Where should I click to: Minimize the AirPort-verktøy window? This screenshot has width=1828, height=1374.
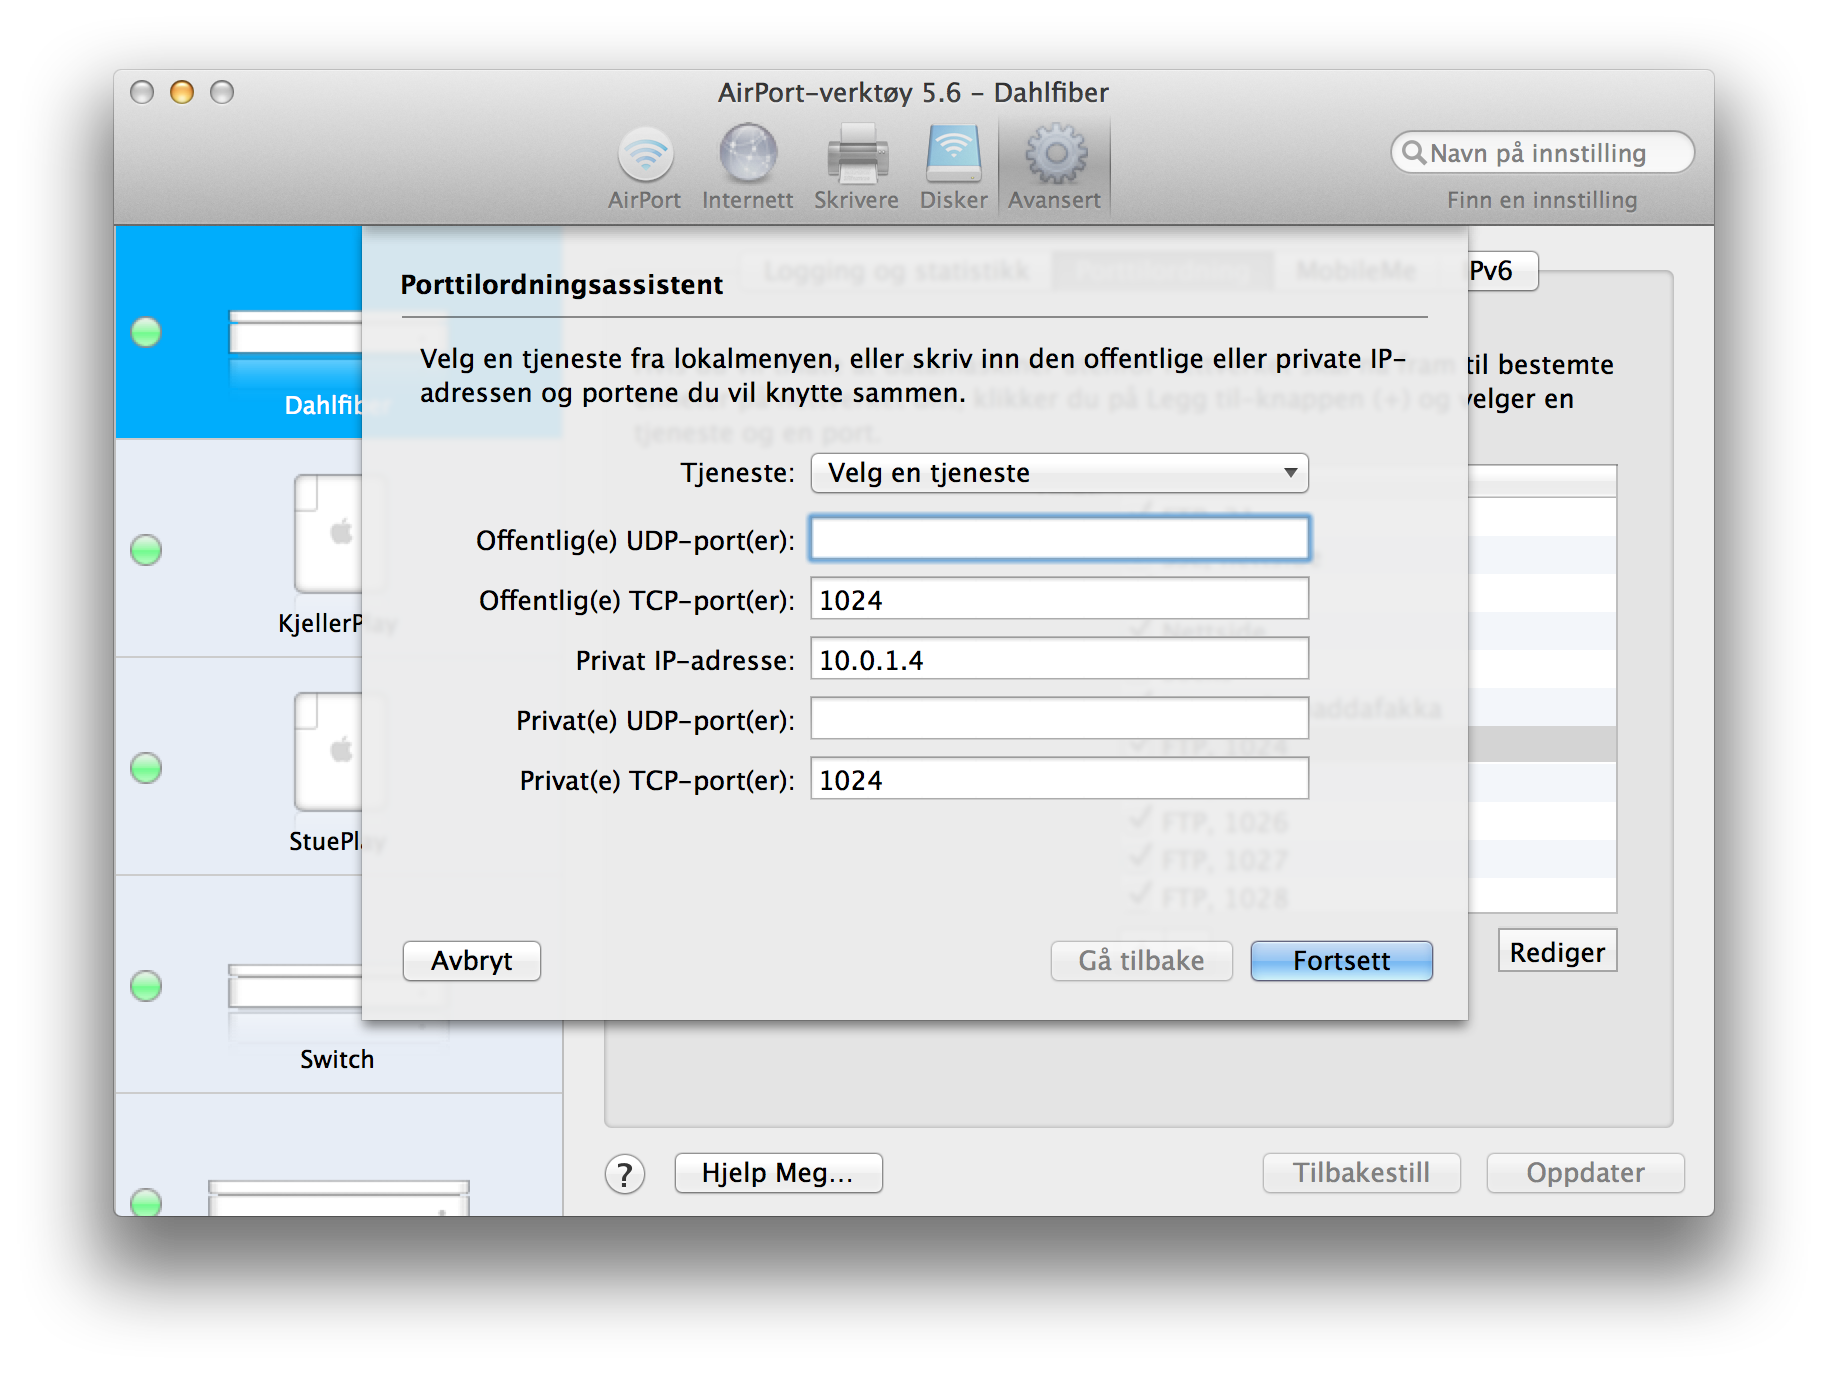[x=182, y=92]
